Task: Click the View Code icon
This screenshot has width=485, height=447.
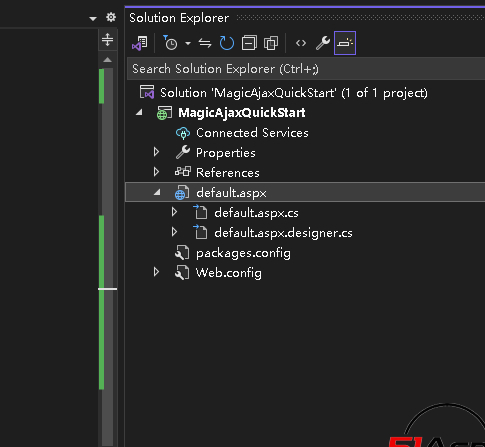Action: (x=301, y=43)
